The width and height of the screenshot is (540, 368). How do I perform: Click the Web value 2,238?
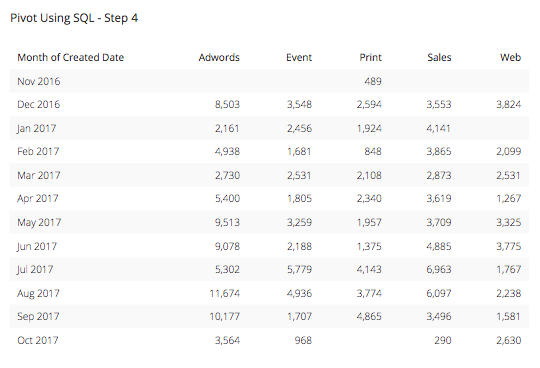(509, 293)
